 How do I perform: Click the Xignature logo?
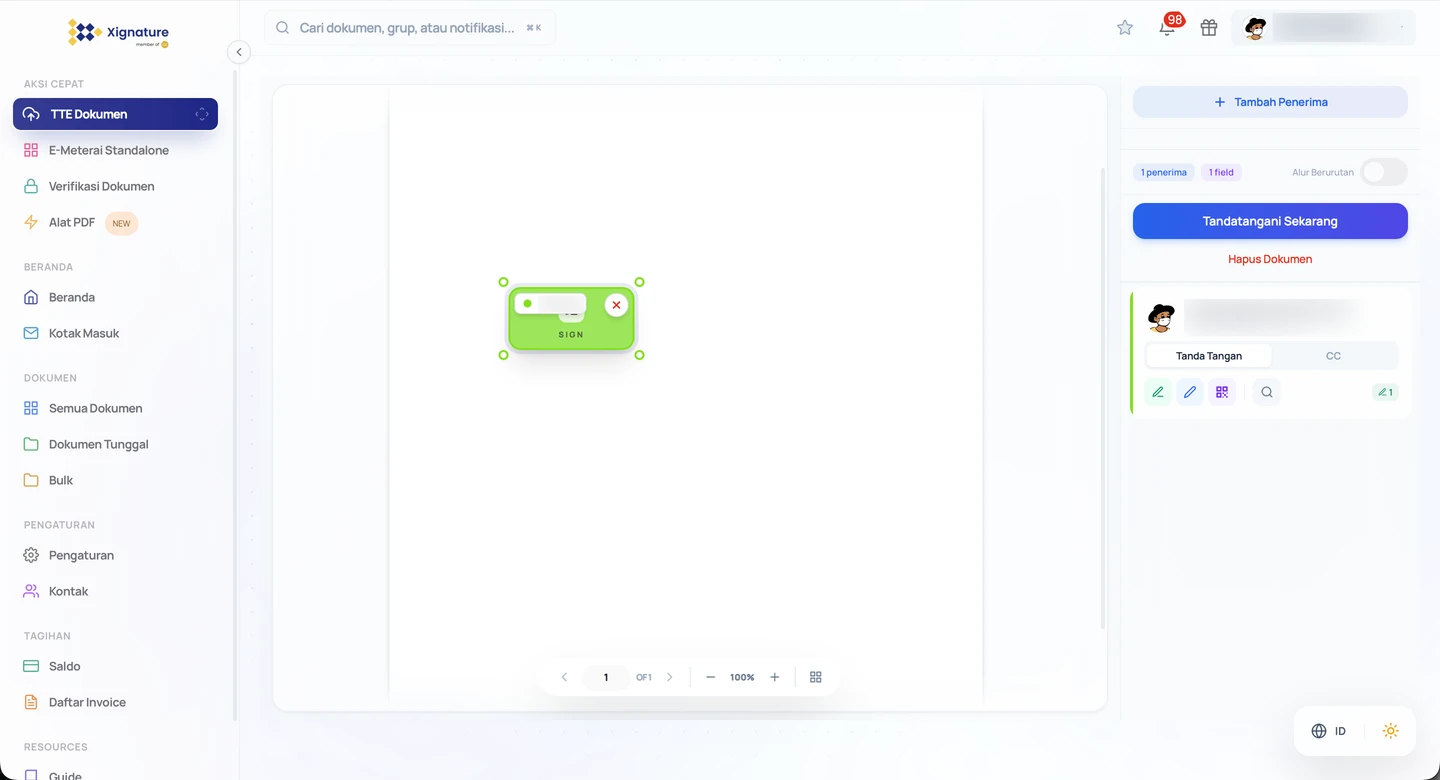[x=118, y=33]
